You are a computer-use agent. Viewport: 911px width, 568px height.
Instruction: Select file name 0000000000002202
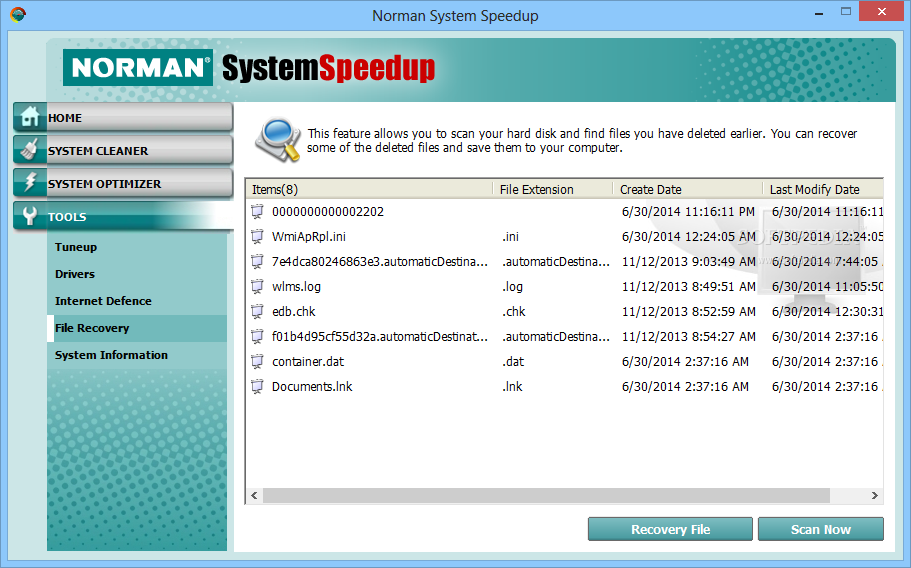click(328, 211)
